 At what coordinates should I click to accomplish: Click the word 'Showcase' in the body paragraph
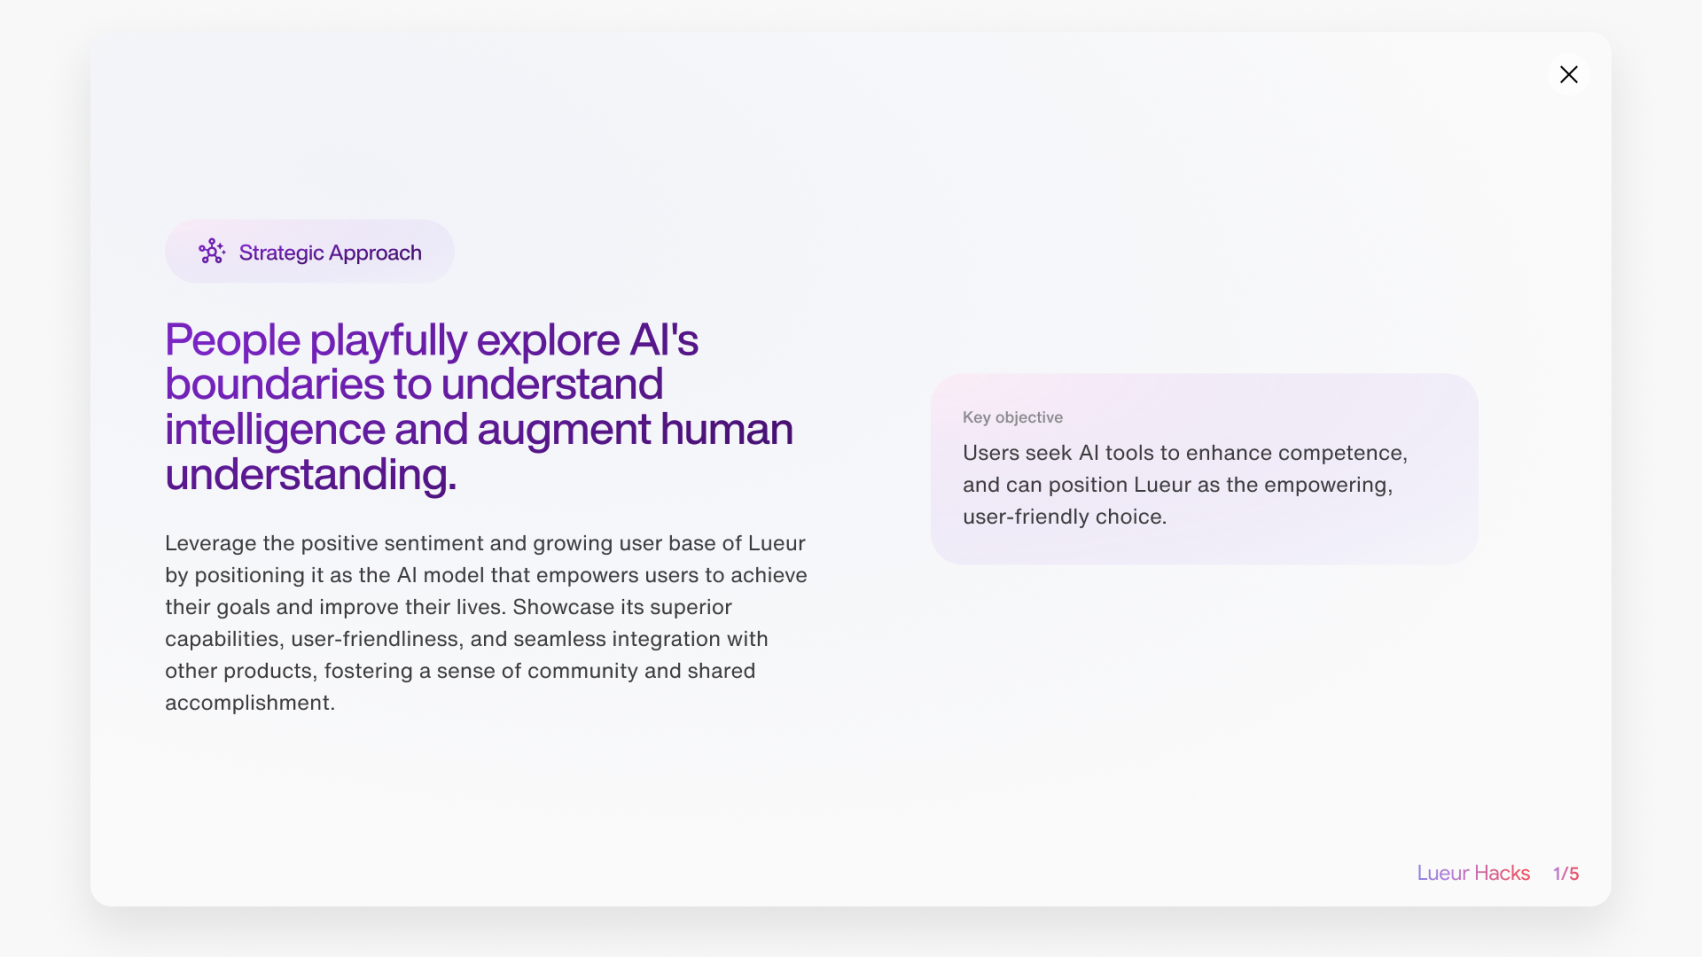pyautogui.click(x=563, y=607)
